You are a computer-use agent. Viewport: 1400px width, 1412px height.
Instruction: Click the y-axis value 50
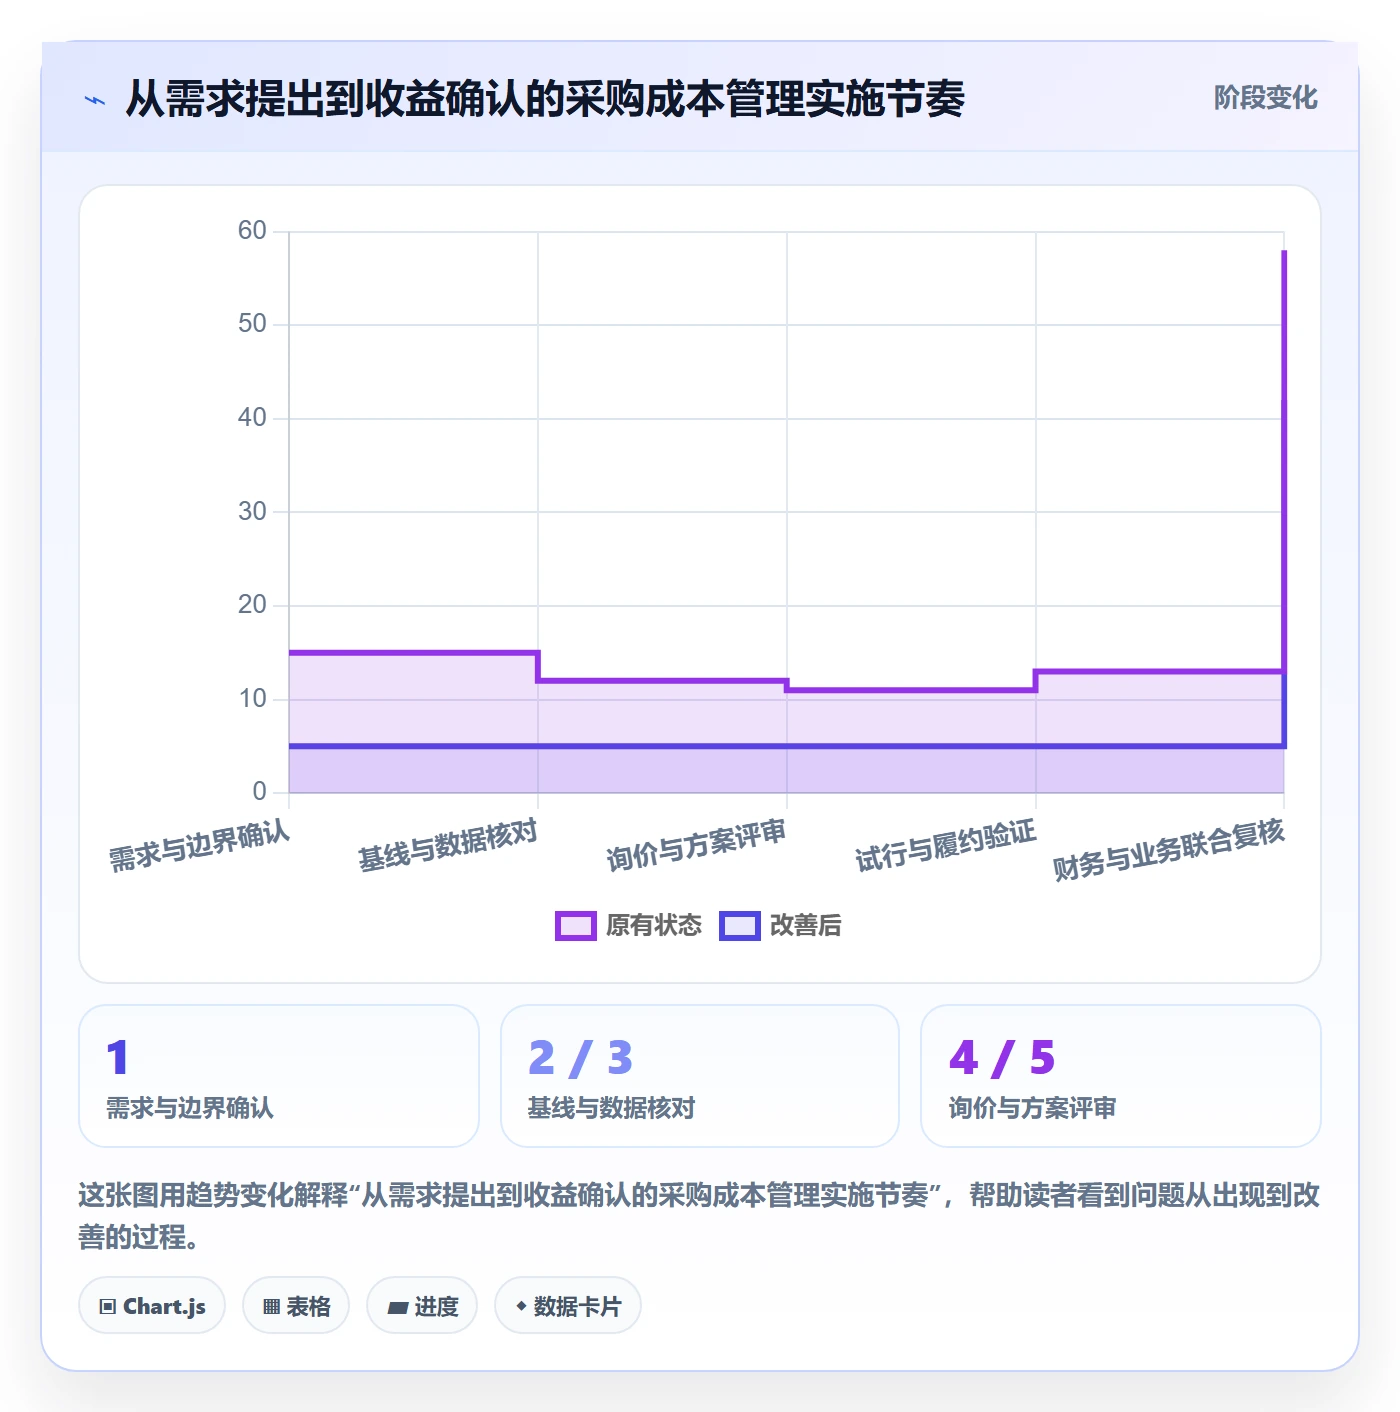pos(252,324)
